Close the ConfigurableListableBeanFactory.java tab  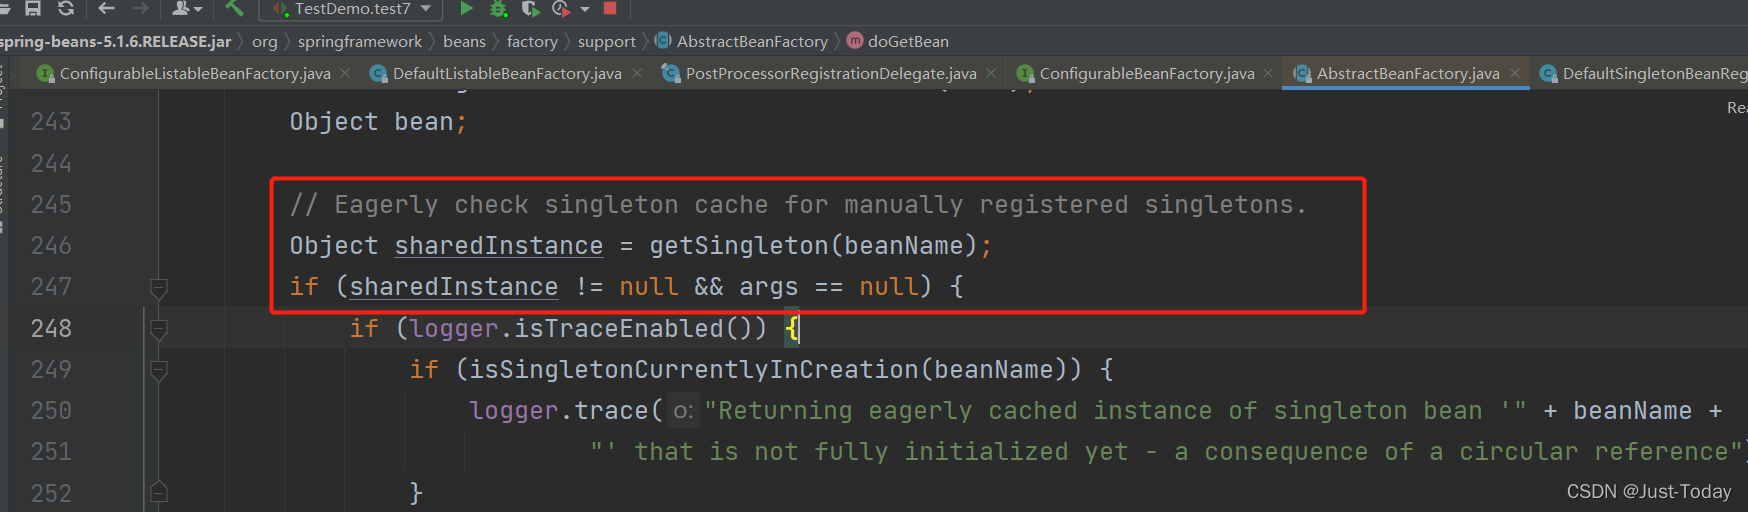pos(345,73)
